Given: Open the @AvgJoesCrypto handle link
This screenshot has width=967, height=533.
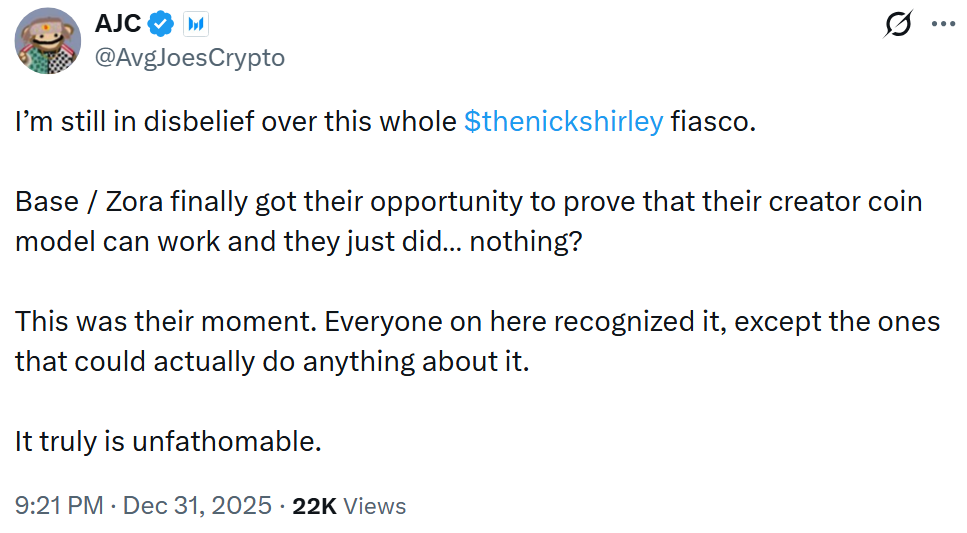Looking at the screenshot, I should (x=189, y=58).
